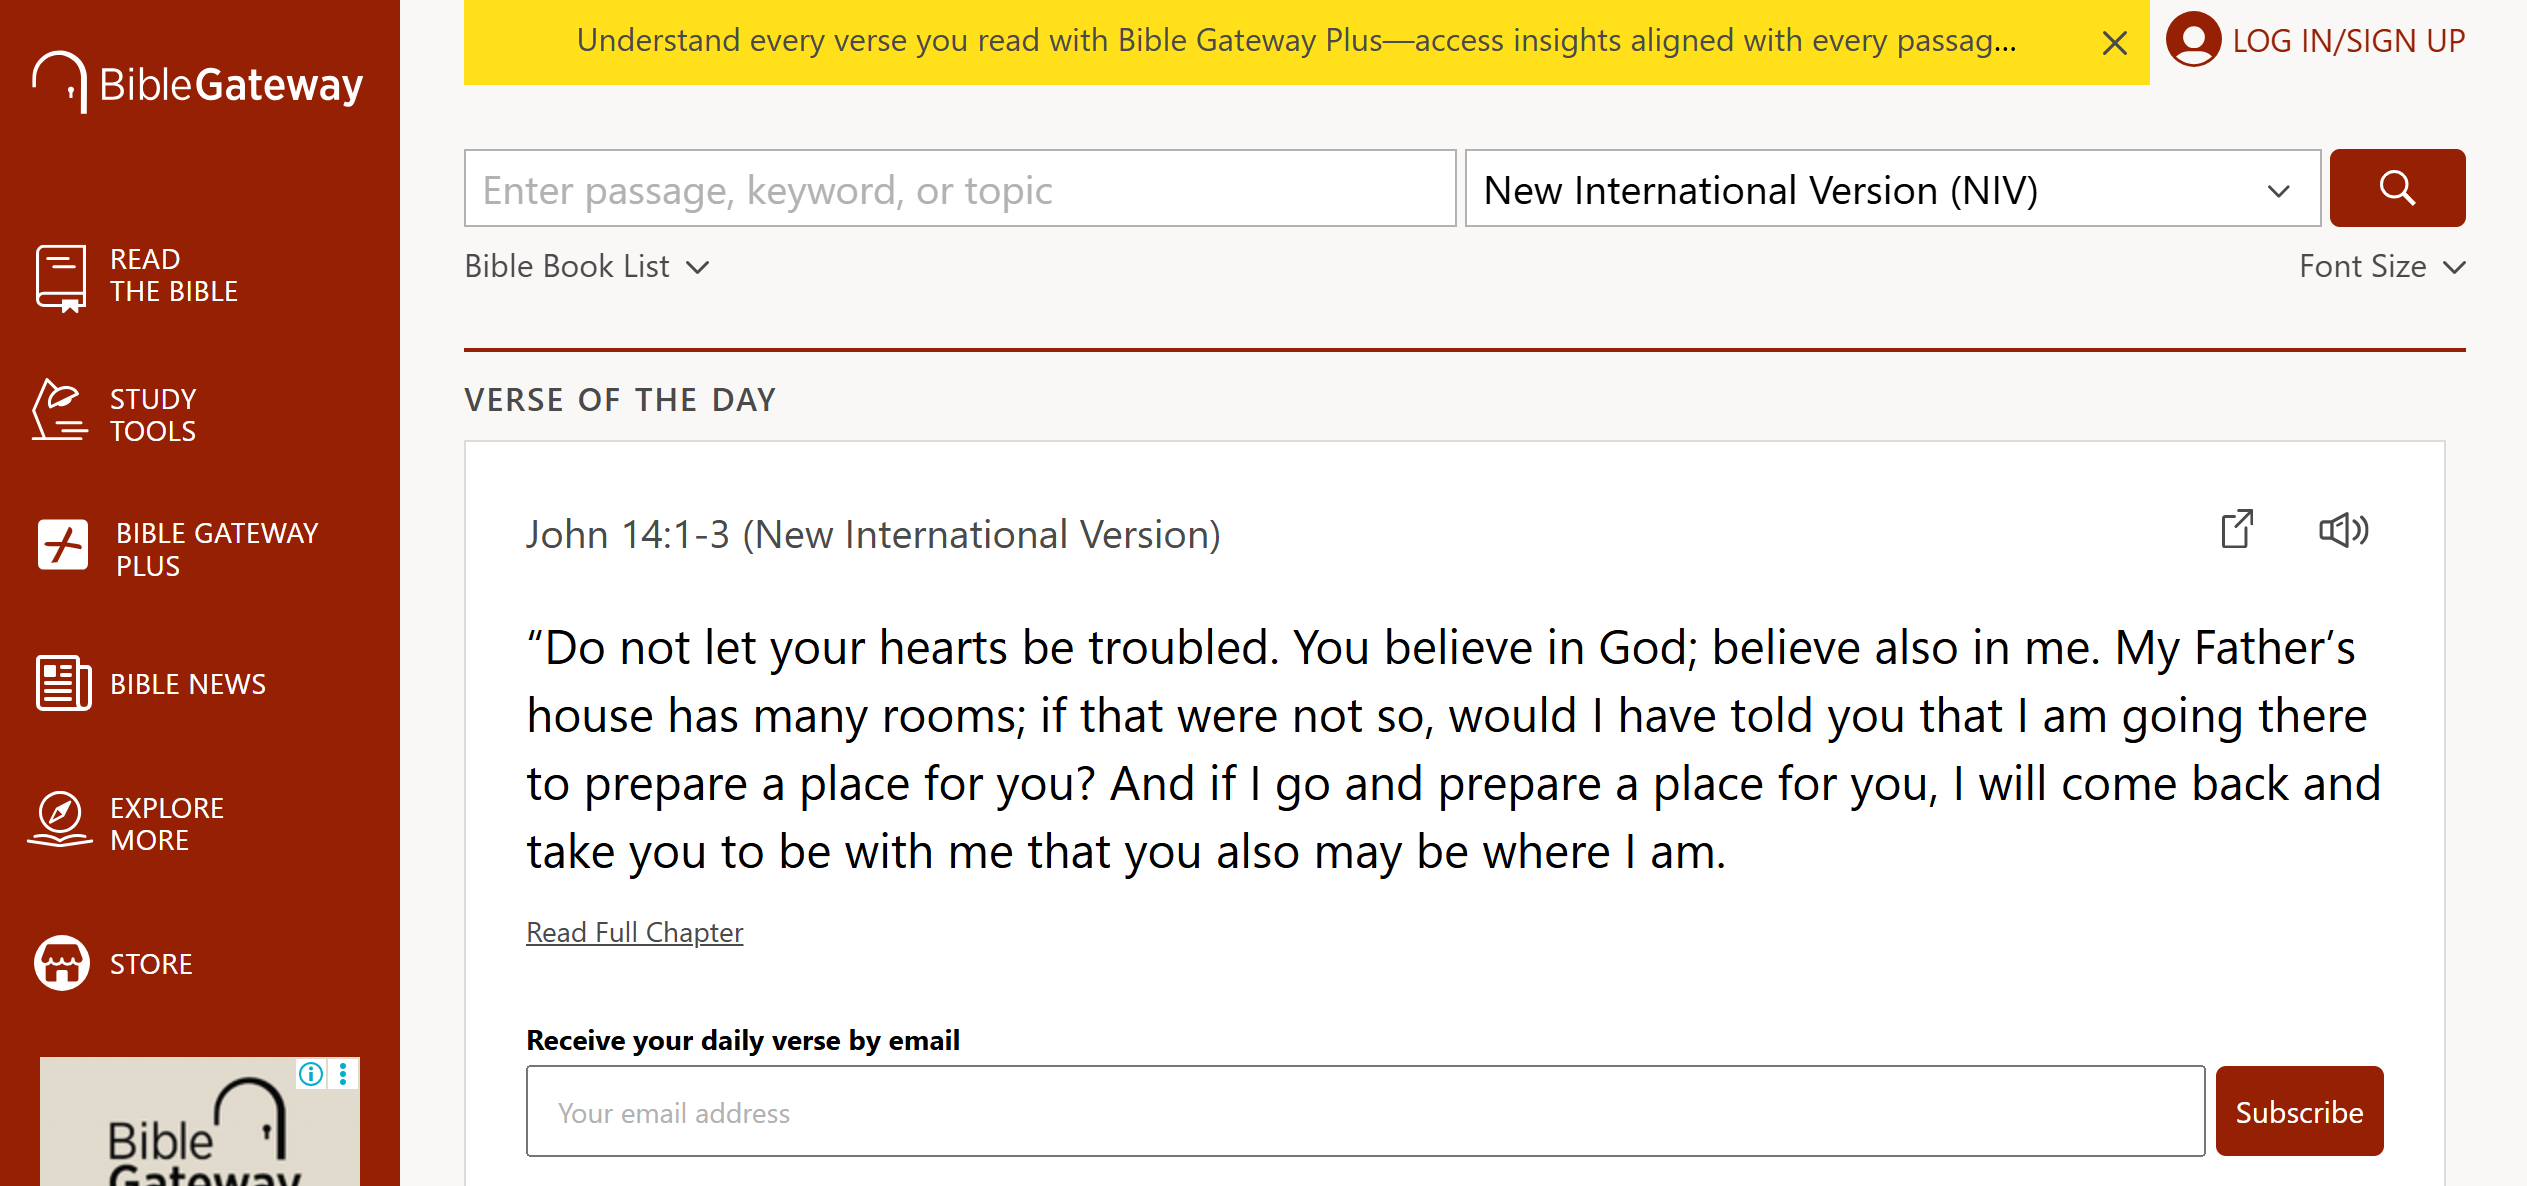The image size is (2527, 1186).
Task: Open the Bible version dropdown
Action: [1892, 189]
